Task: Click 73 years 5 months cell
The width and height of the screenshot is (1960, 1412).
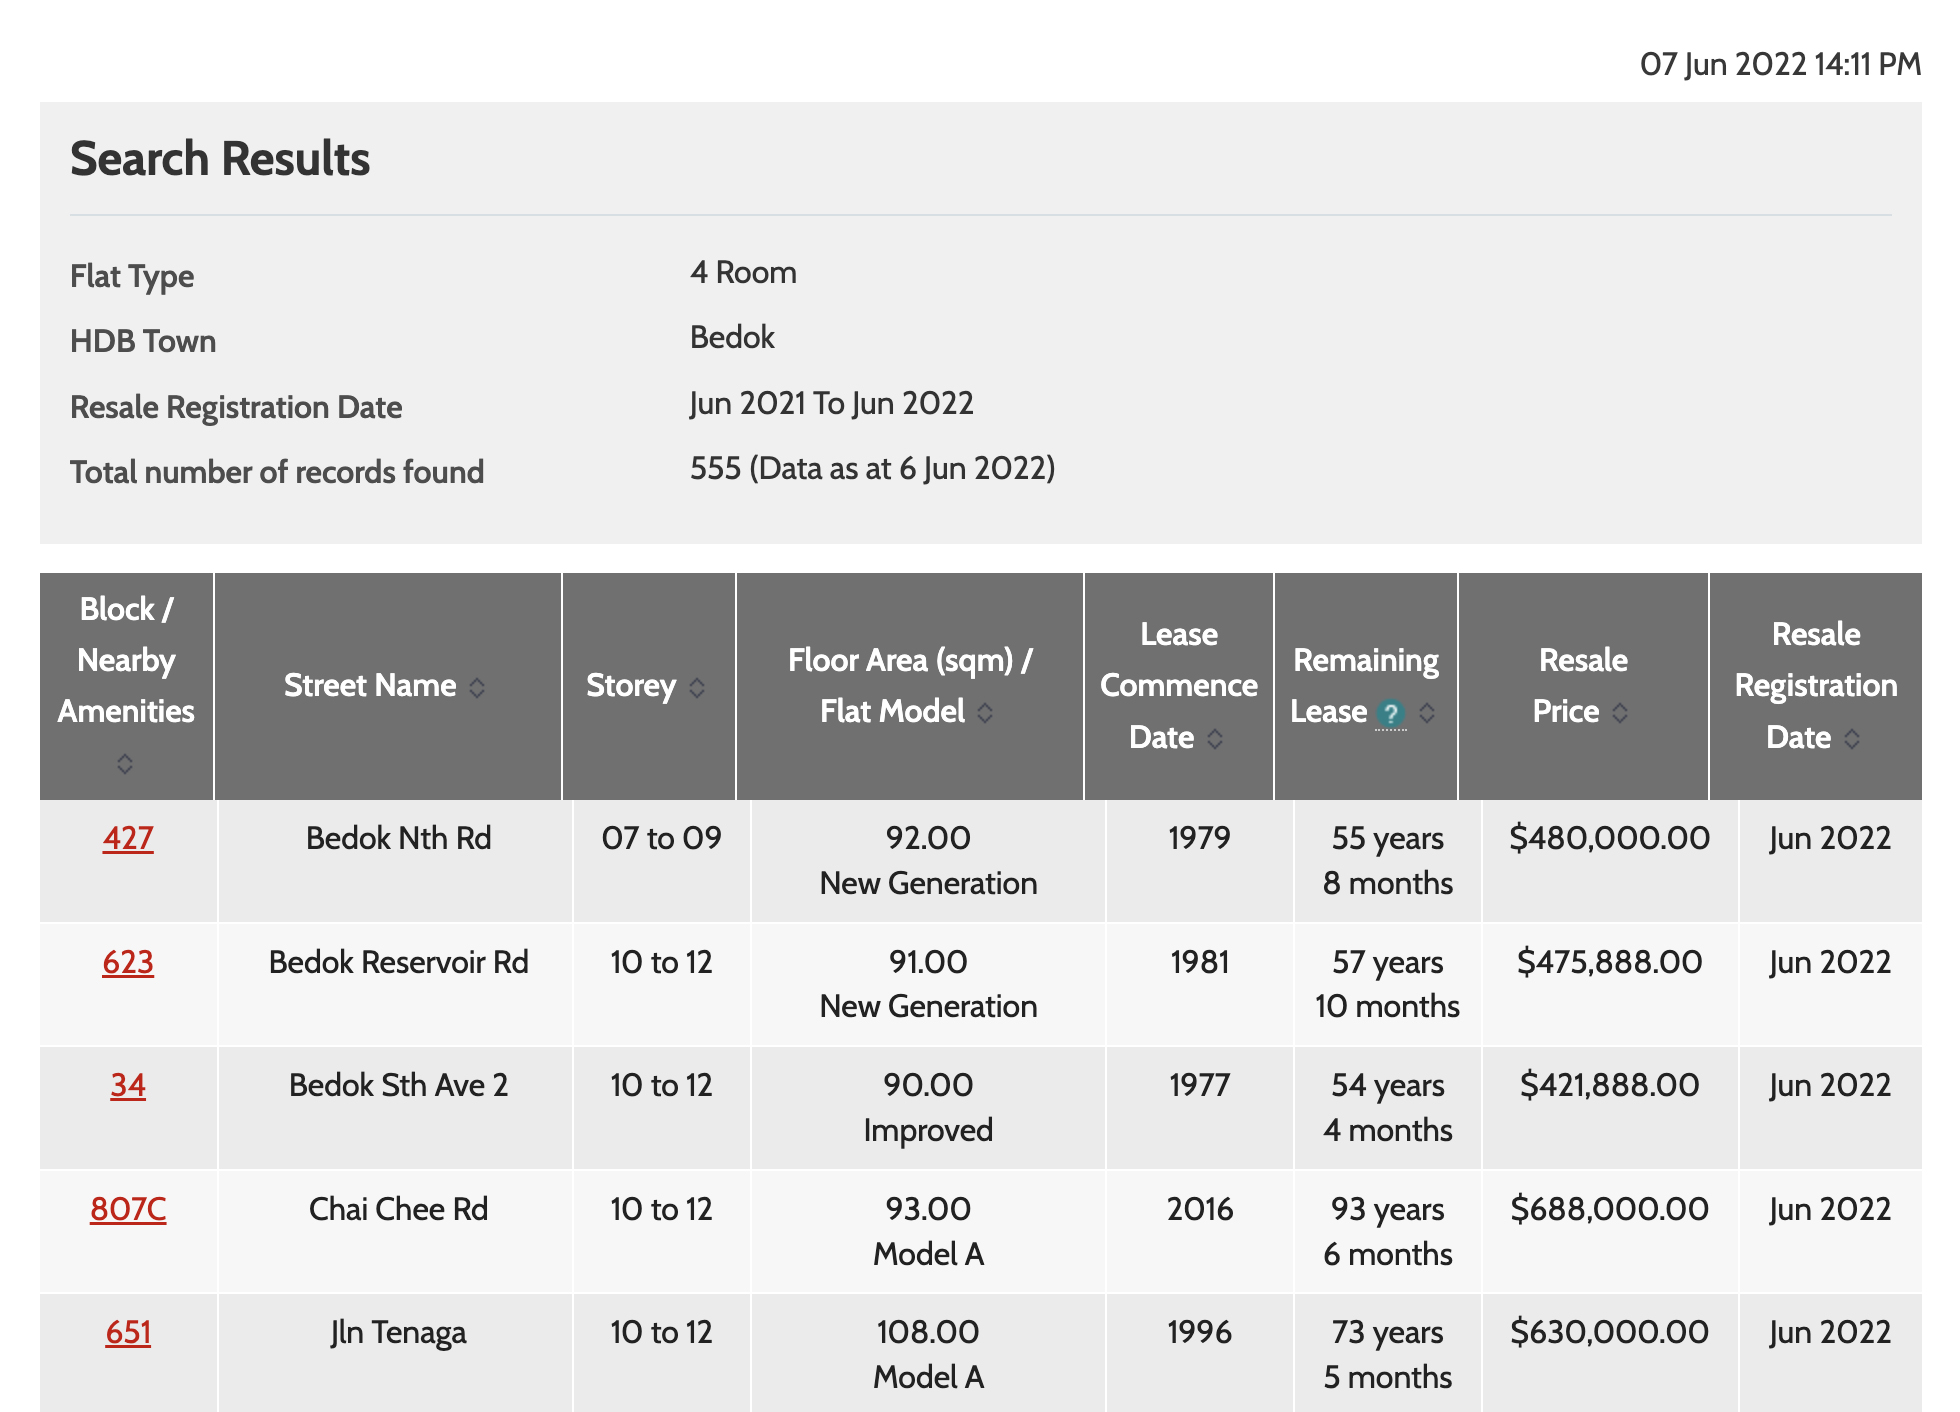Action: (x=1388, y=1354)
